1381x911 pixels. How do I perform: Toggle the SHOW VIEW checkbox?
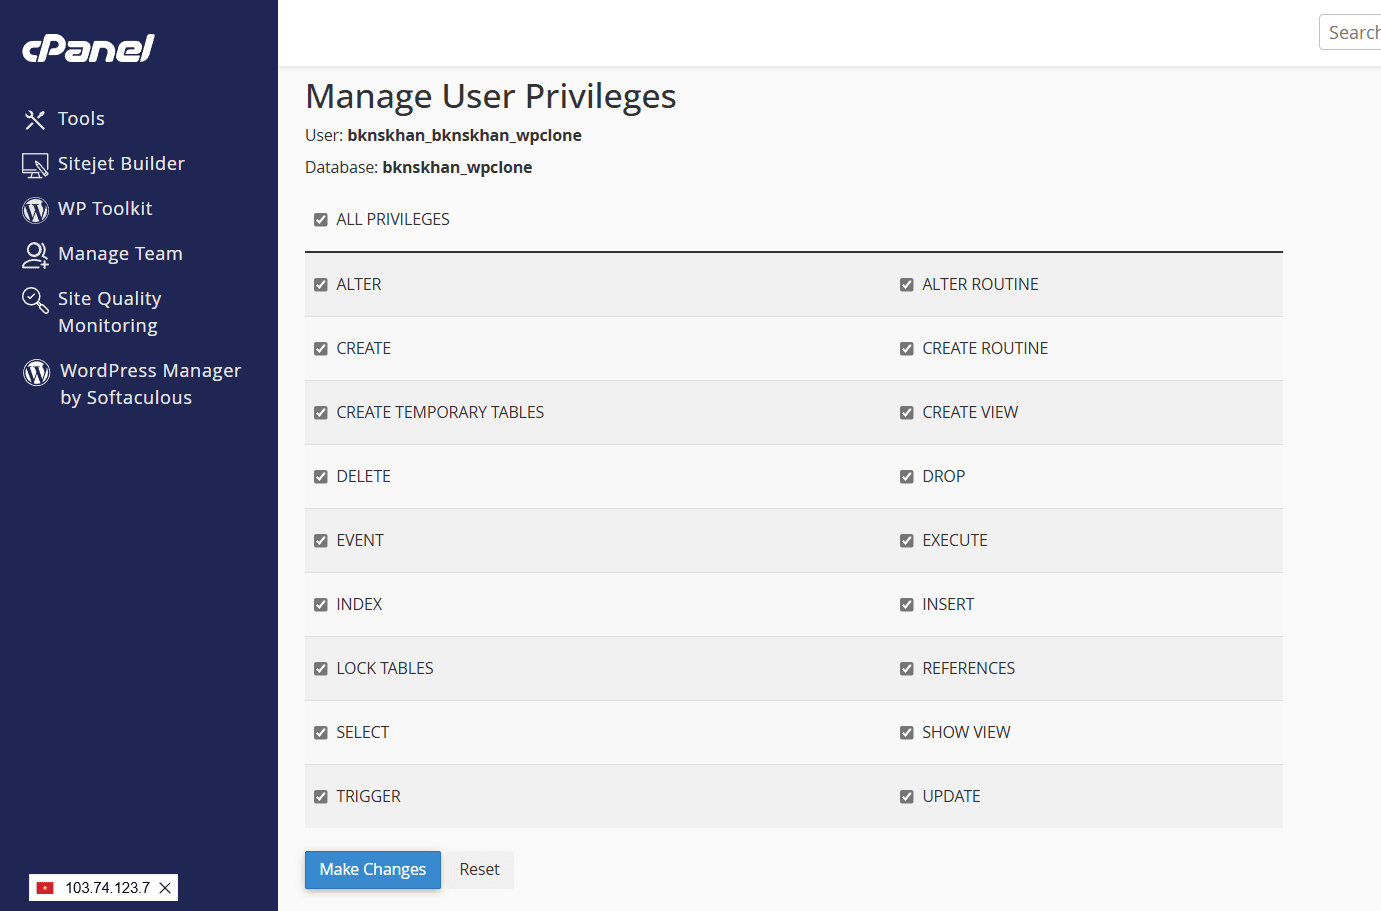tap(907, 733)
